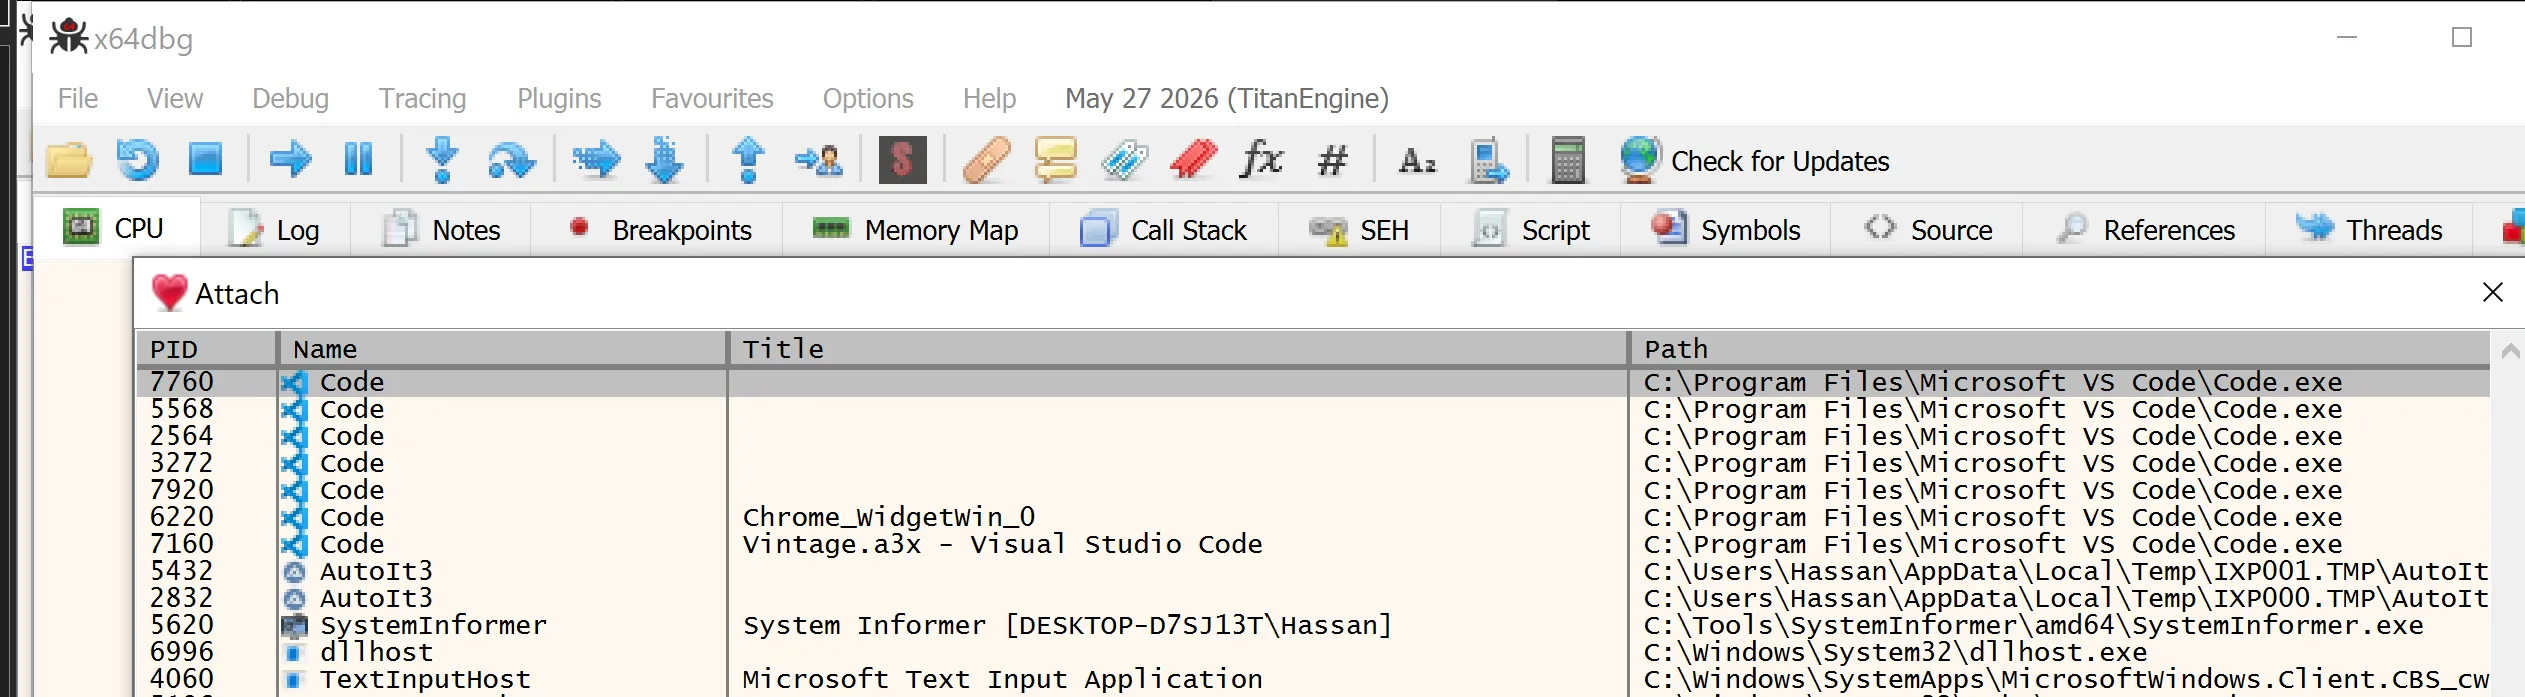Open the Bookmarks red icon

coord(1193,160)
